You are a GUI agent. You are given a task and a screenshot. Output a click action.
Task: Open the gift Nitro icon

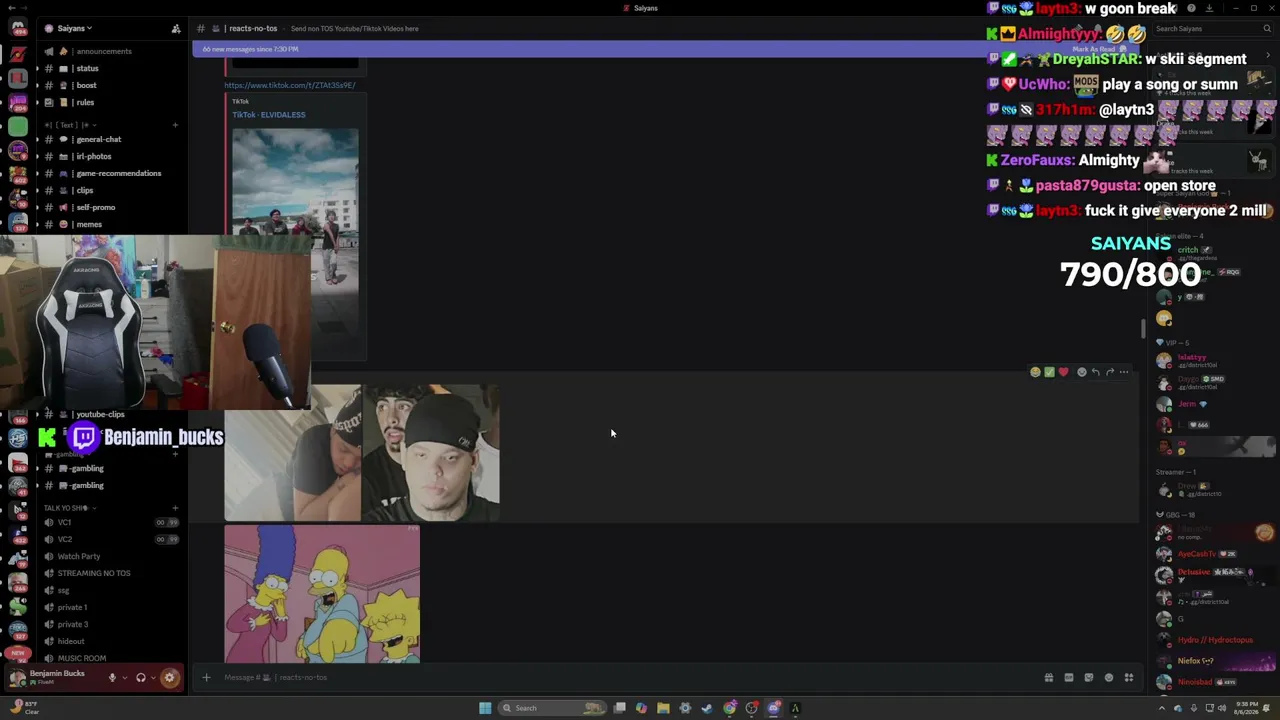click(x=1049, y=678)
